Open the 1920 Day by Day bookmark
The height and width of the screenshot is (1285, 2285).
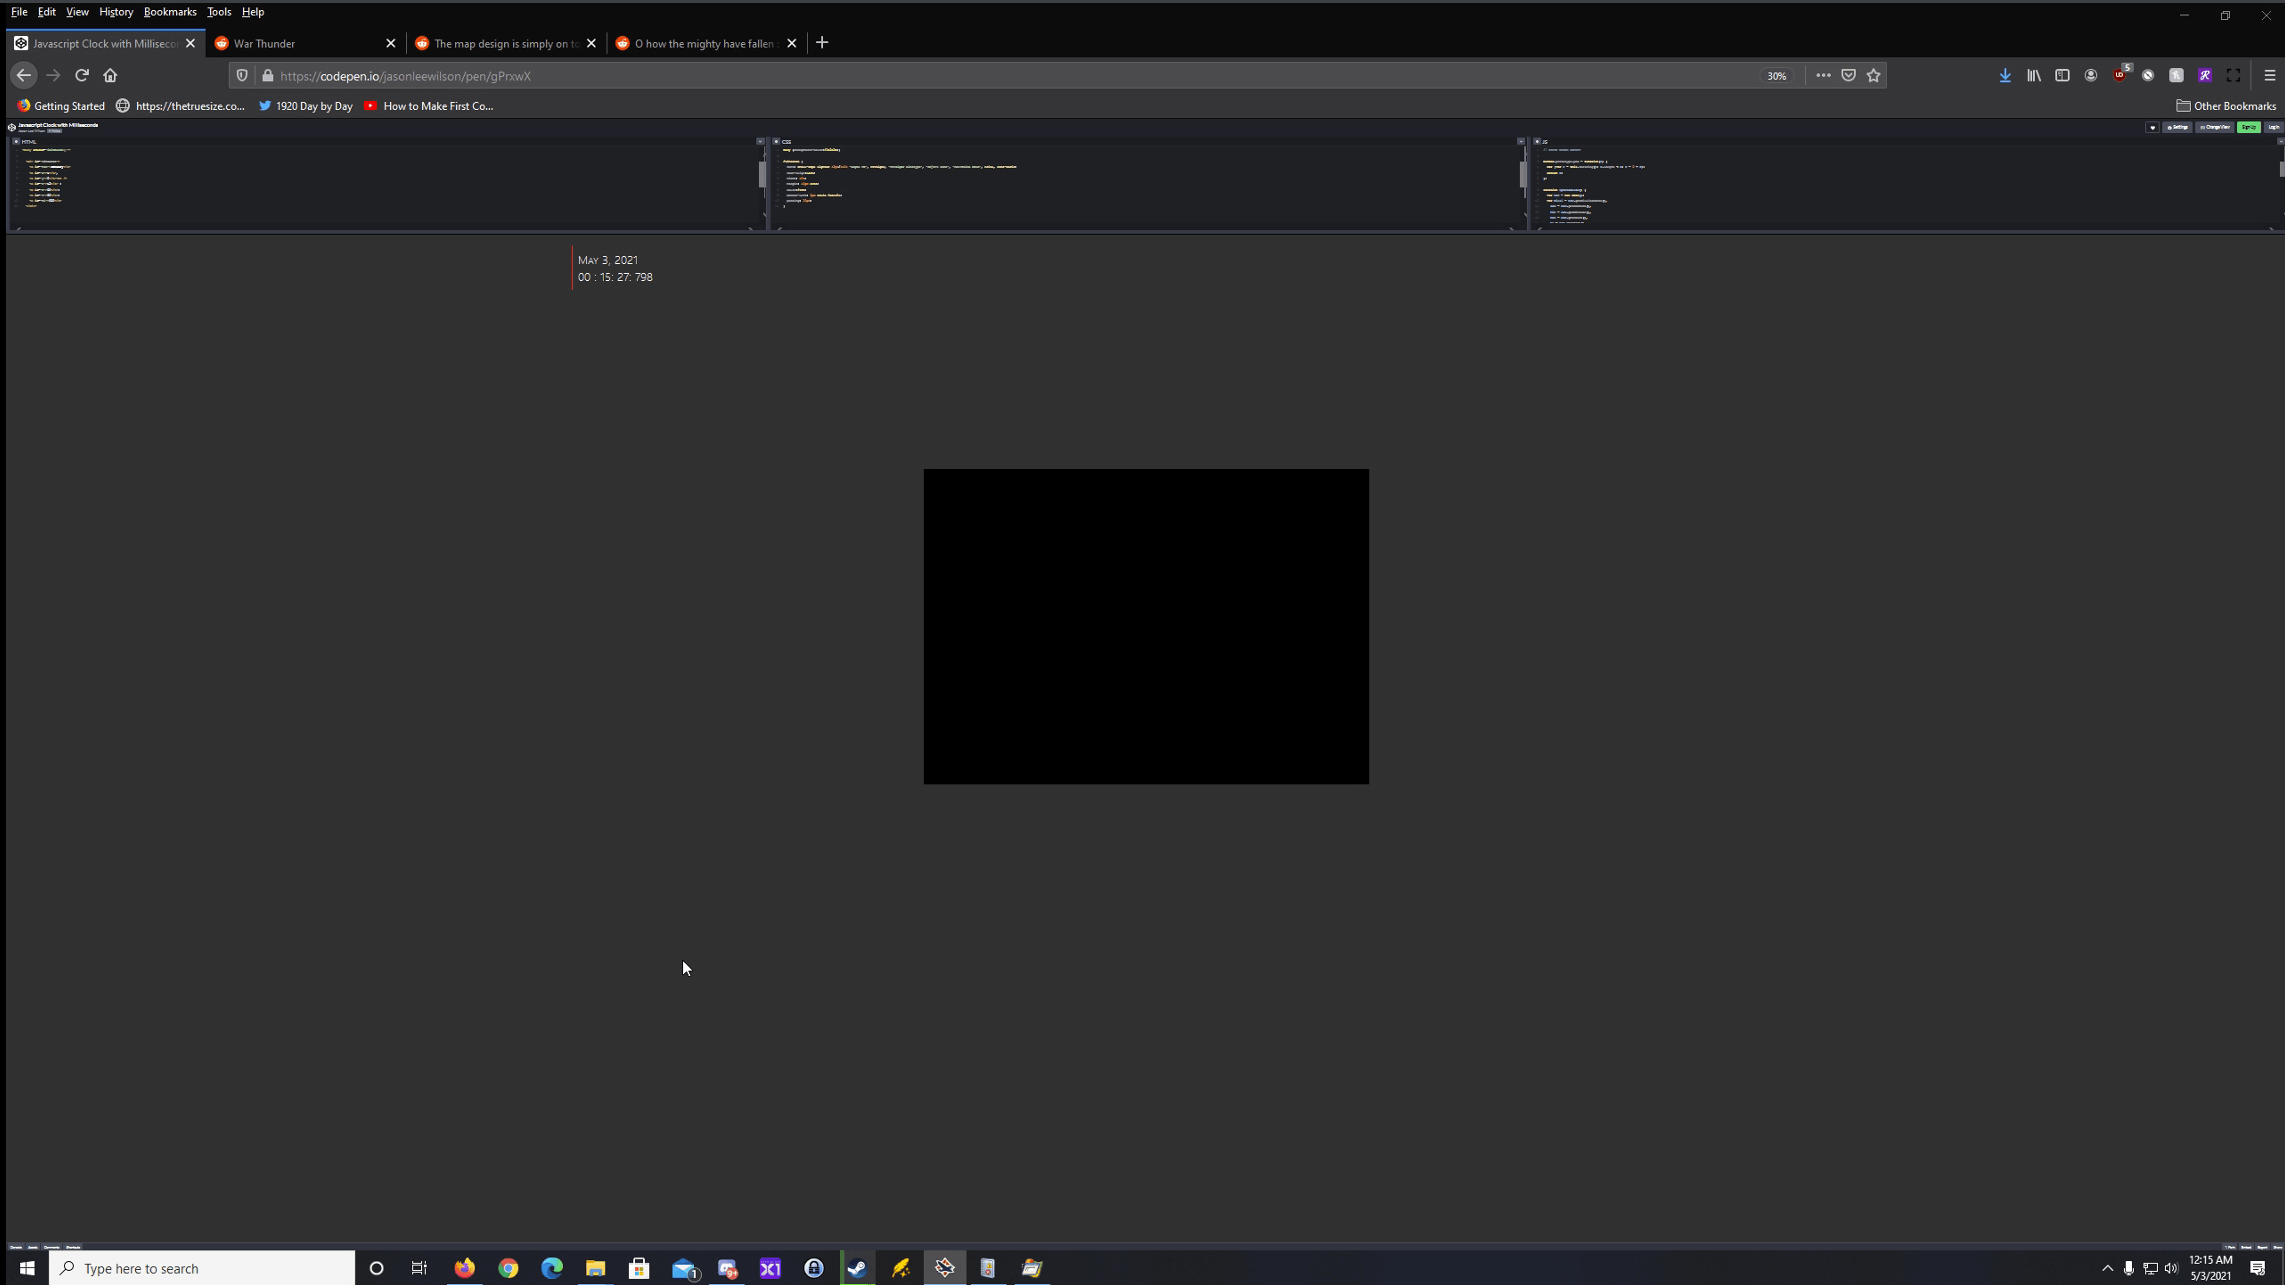pos(305,106)
